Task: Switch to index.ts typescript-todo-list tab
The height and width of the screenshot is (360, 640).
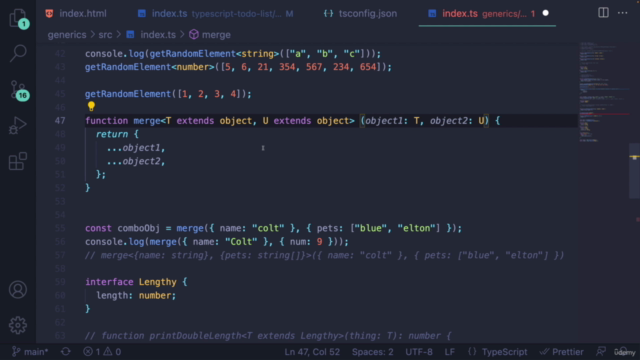Action: click(x=217, y=13)
